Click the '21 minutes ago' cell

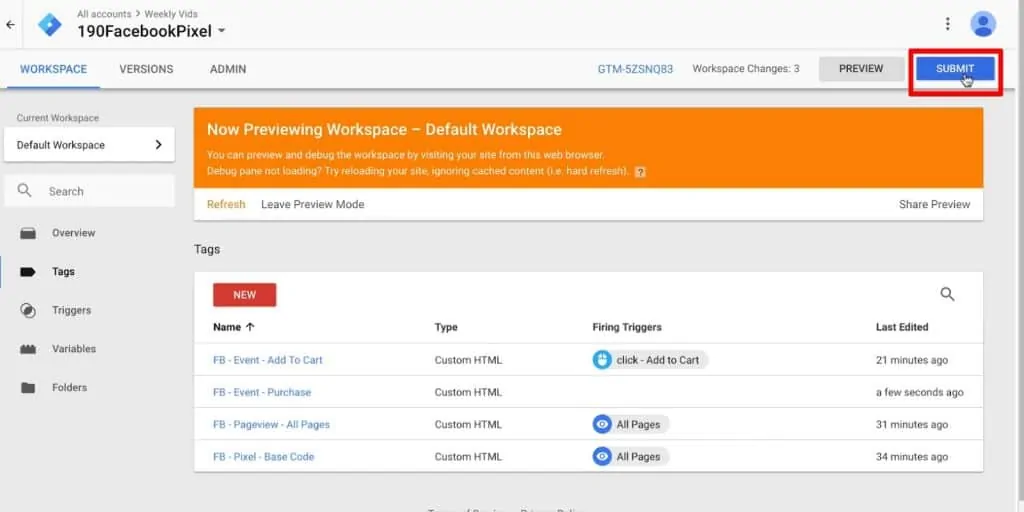click(x=912, y=360)
